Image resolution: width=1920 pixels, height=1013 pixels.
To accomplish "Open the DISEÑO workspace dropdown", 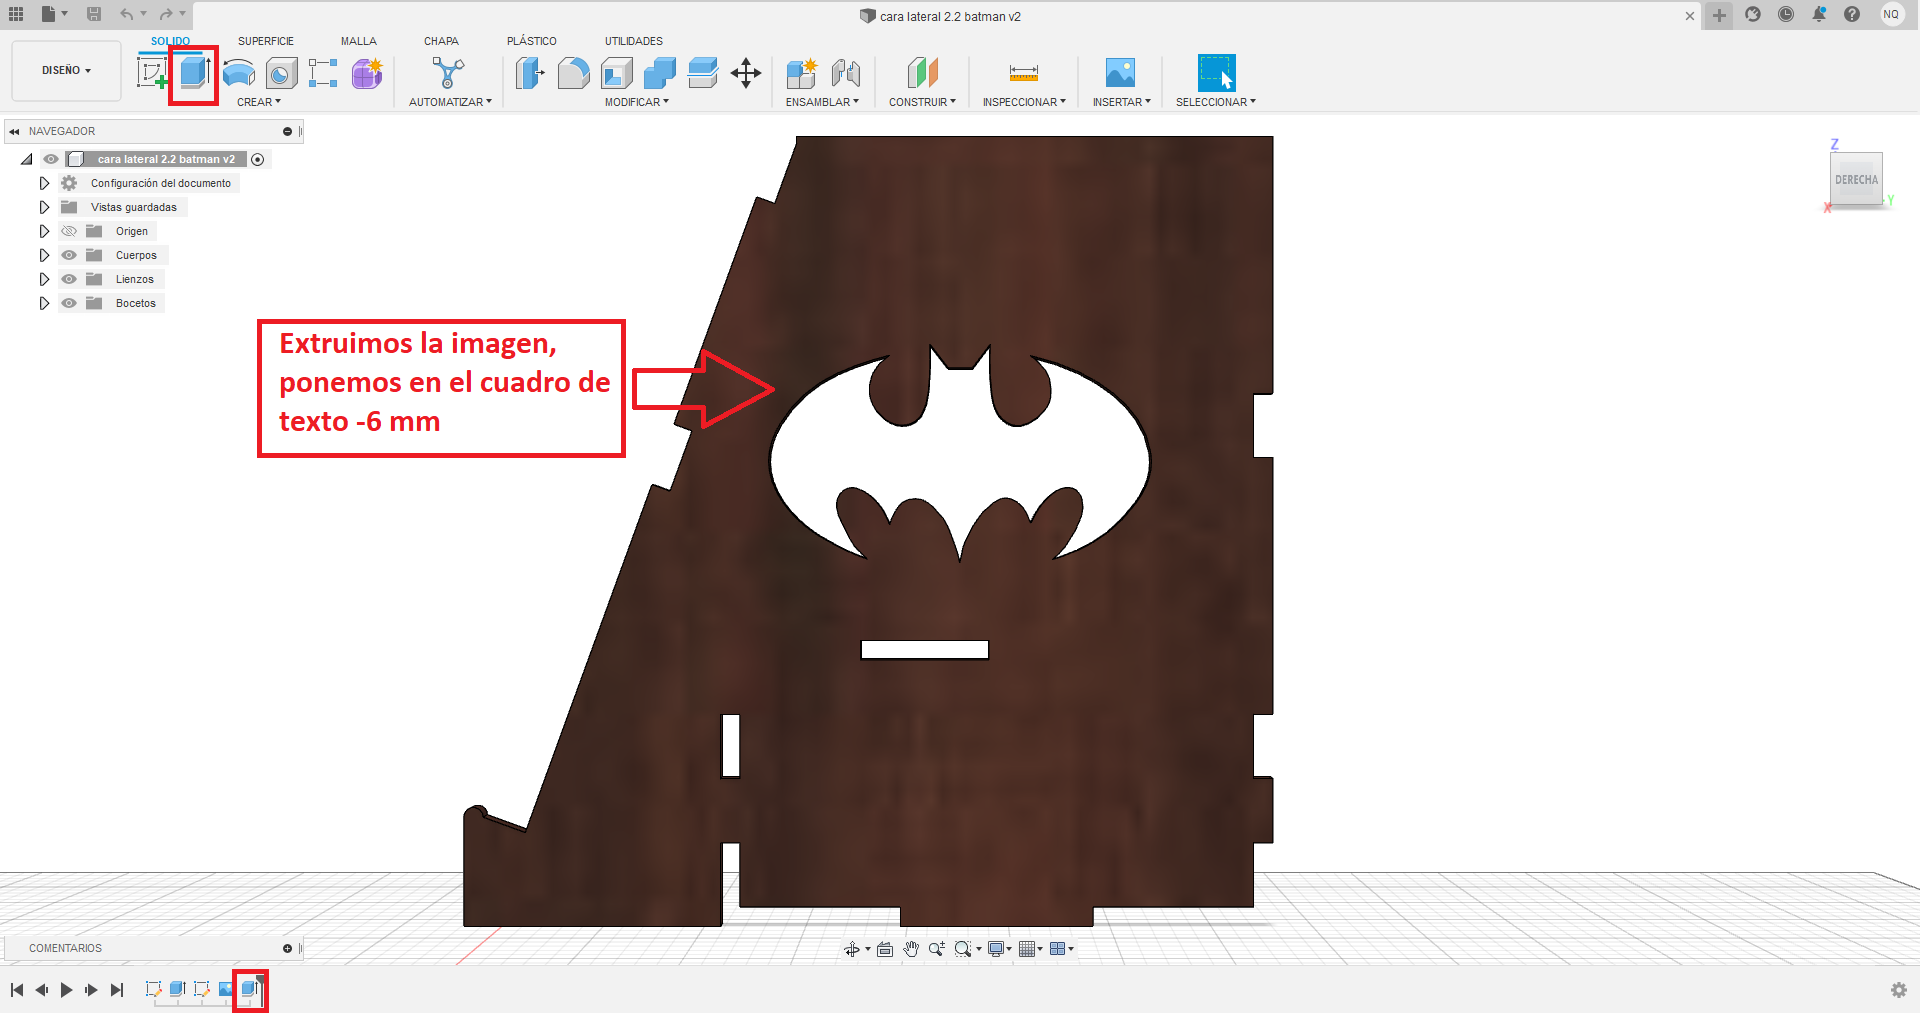I will 66,71.
